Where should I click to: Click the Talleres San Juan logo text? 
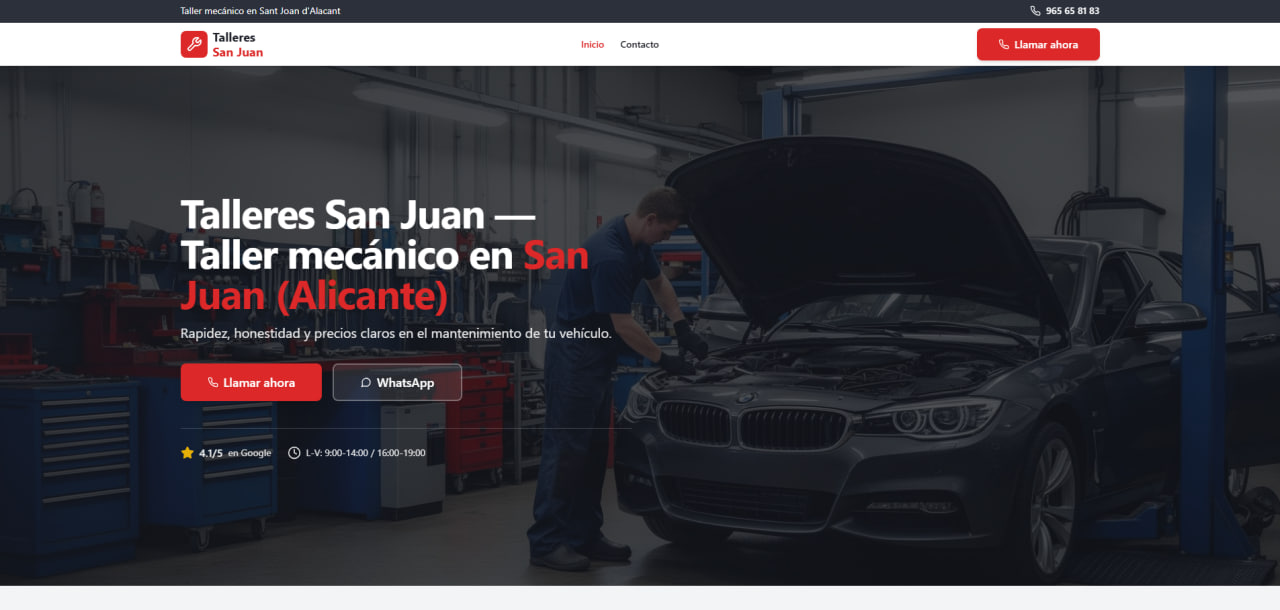(238, 44)
